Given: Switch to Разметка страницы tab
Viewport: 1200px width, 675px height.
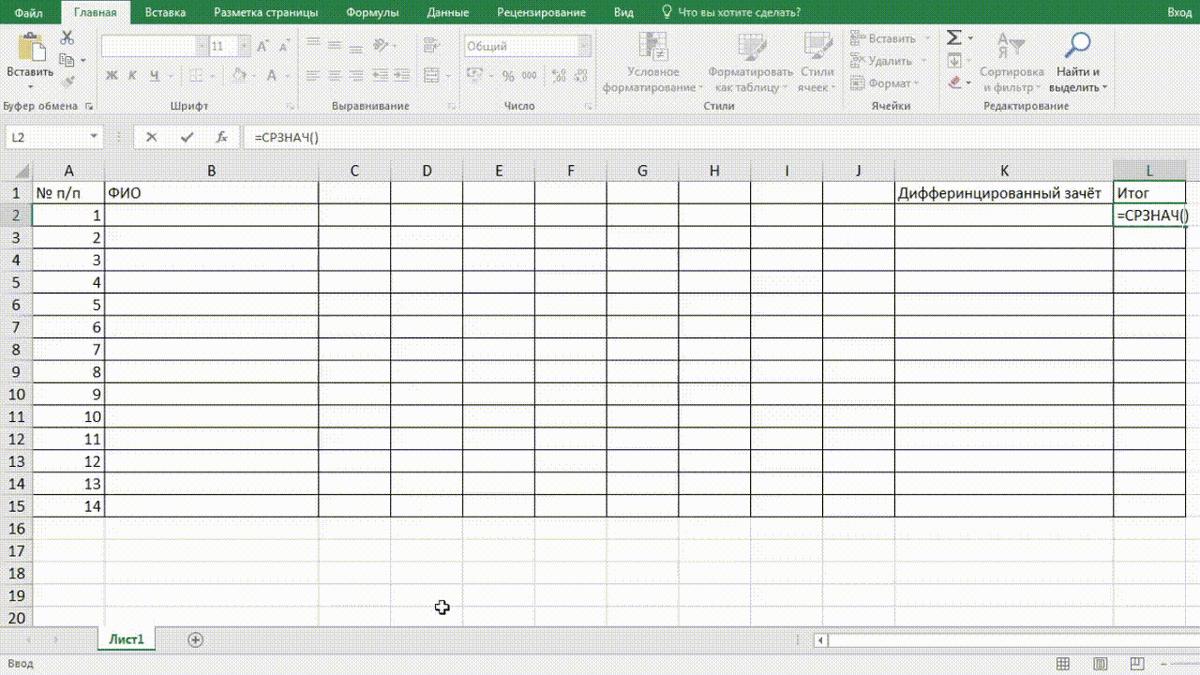Looking at the screenshot, I should click(x=266, y=13).
